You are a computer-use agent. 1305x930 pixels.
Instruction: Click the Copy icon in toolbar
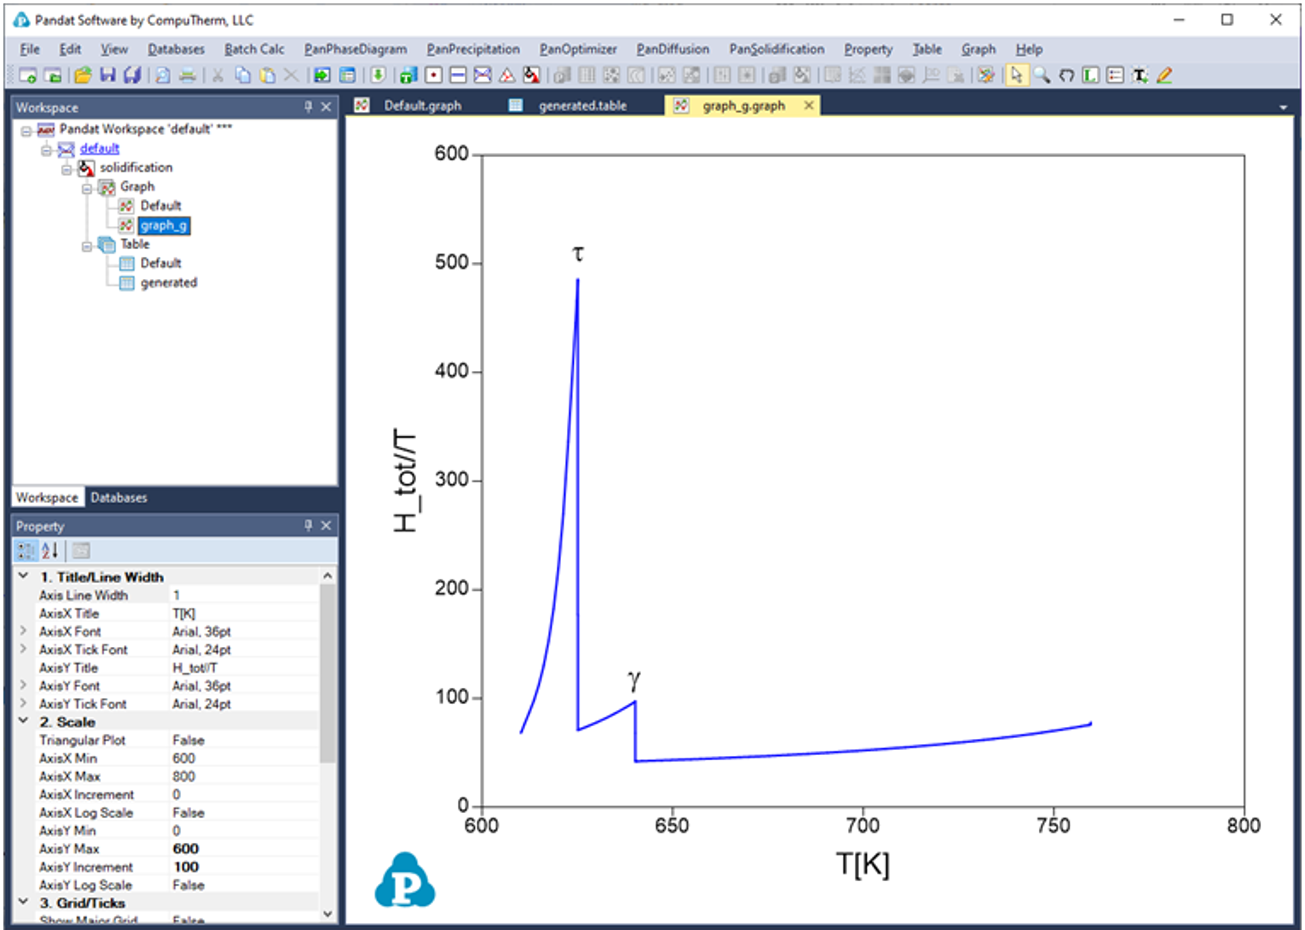(242, 75)
